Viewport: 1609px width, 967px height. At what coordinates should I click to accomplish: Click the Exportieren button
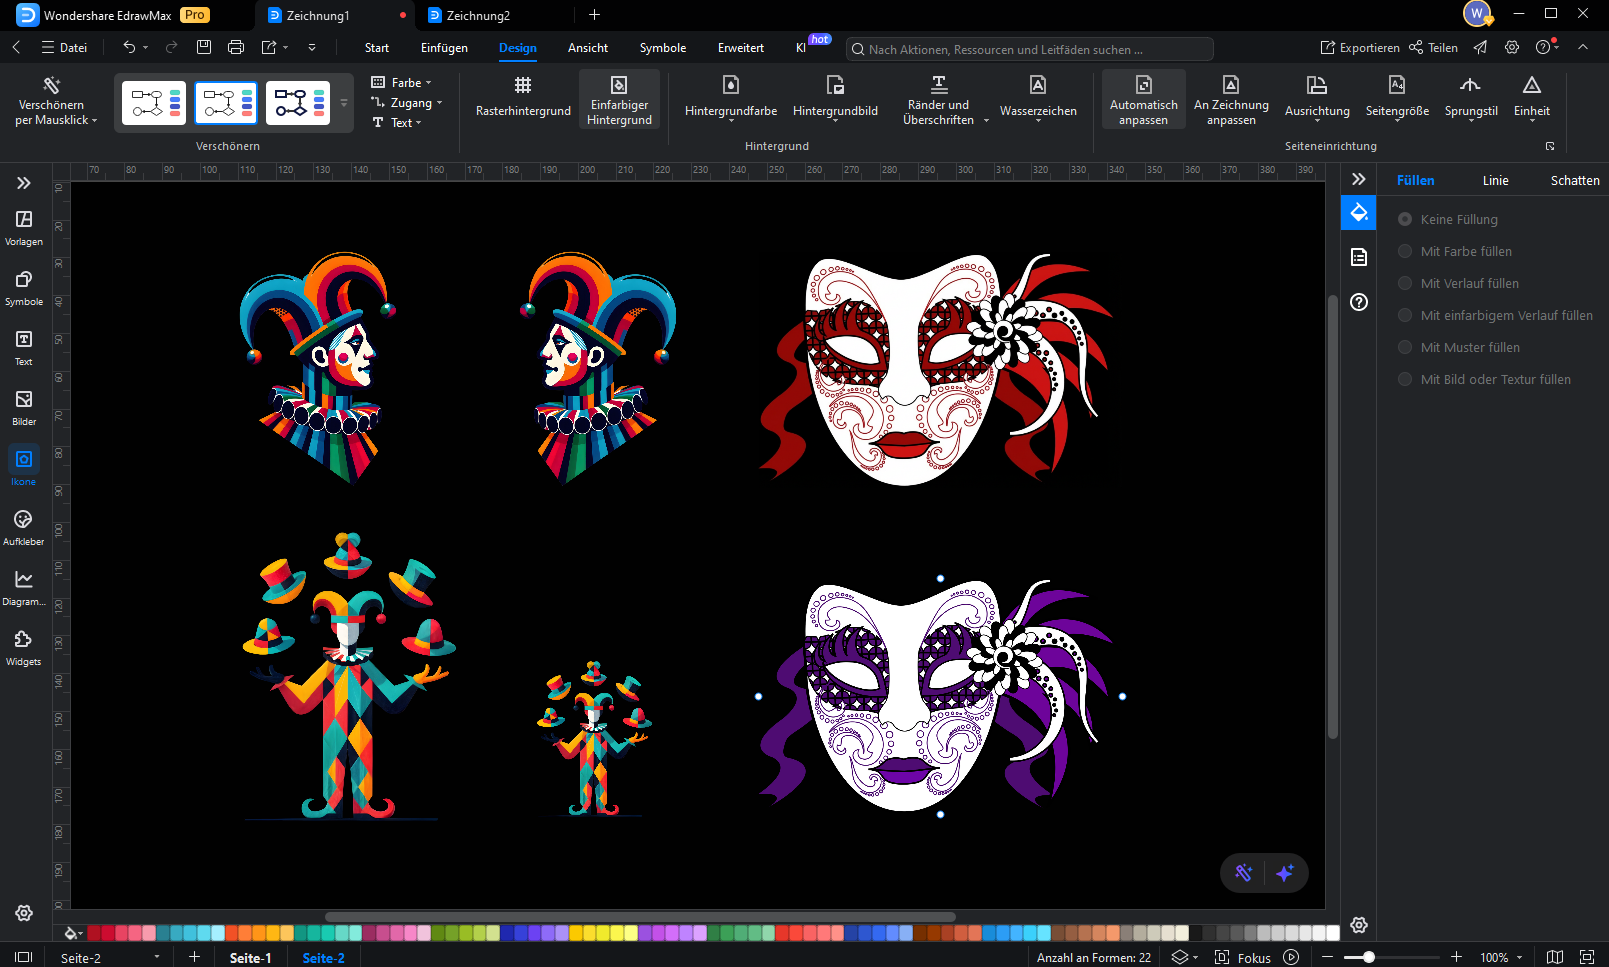(x=1360, y=47)
